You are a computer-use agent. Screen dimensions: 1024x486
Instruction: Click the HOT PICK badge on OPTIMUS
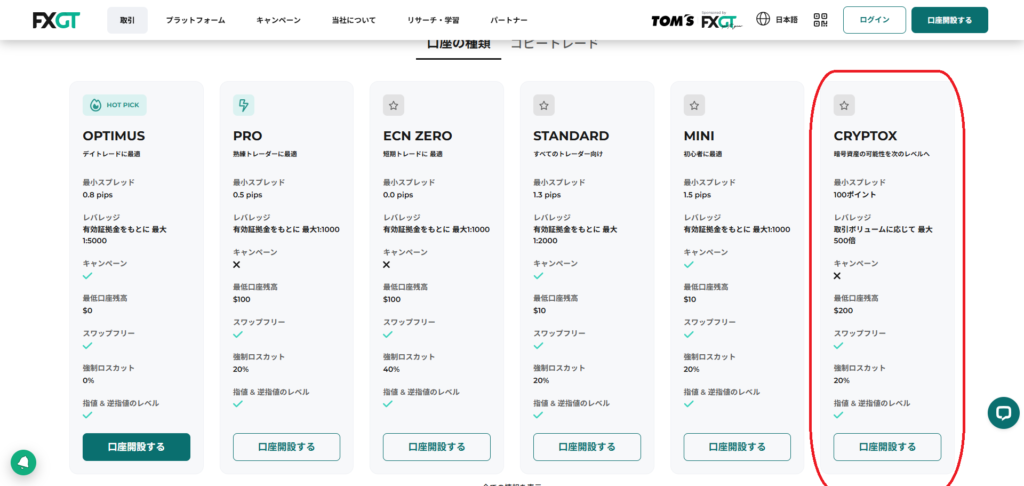115,105
